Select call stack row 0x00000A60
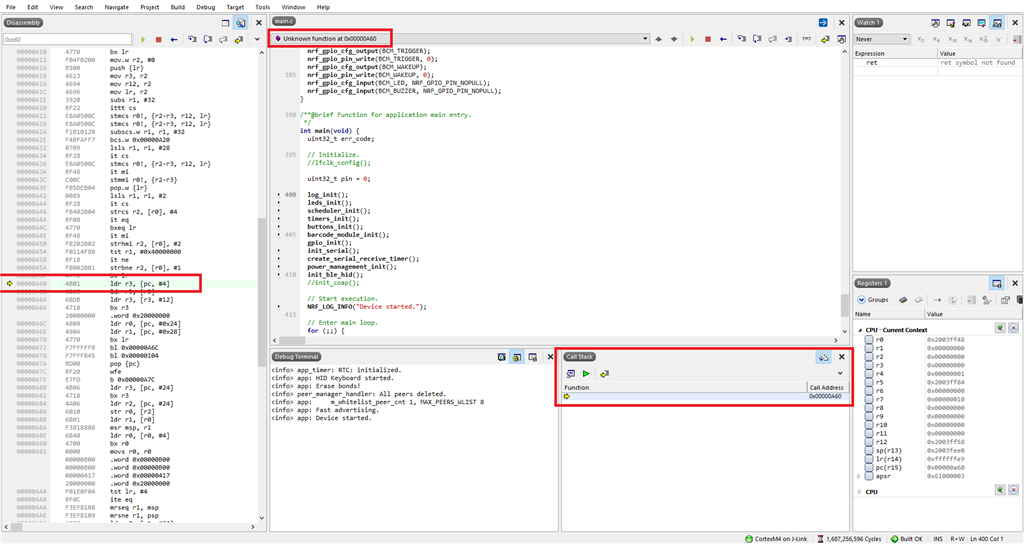 705,396
